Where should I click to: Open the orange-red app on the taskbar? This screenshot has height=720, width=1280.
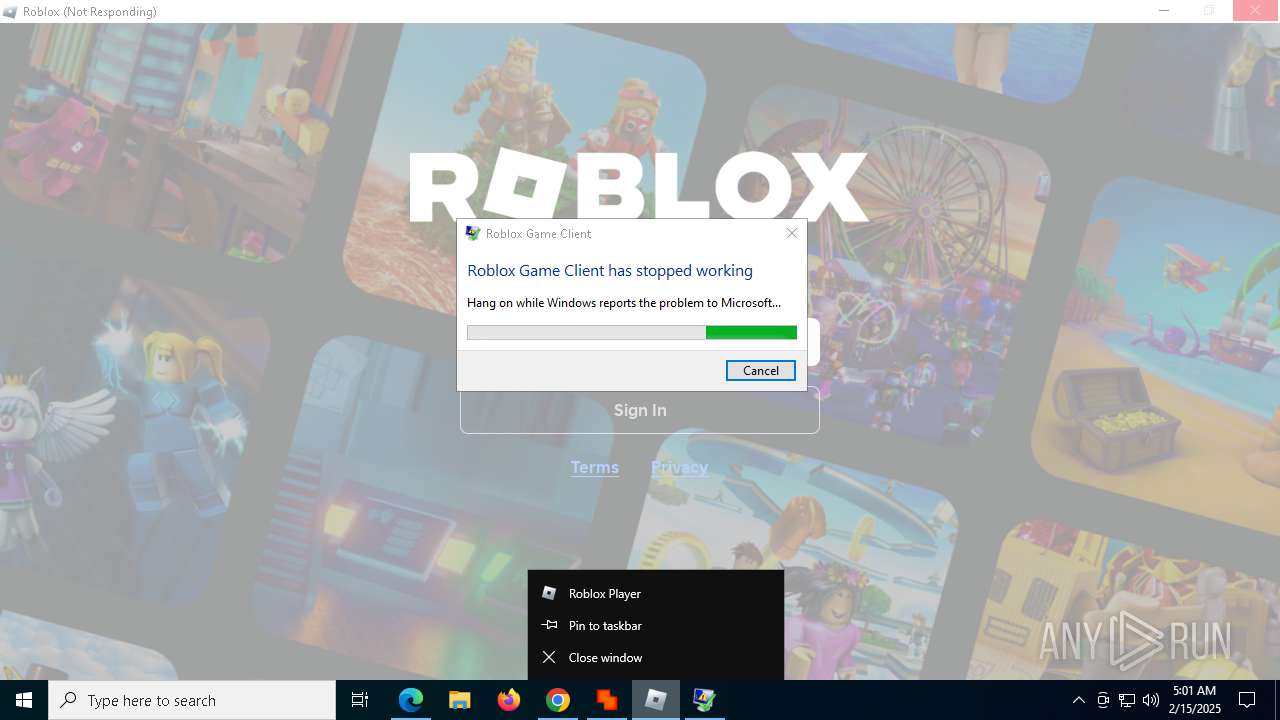(606, 700)
